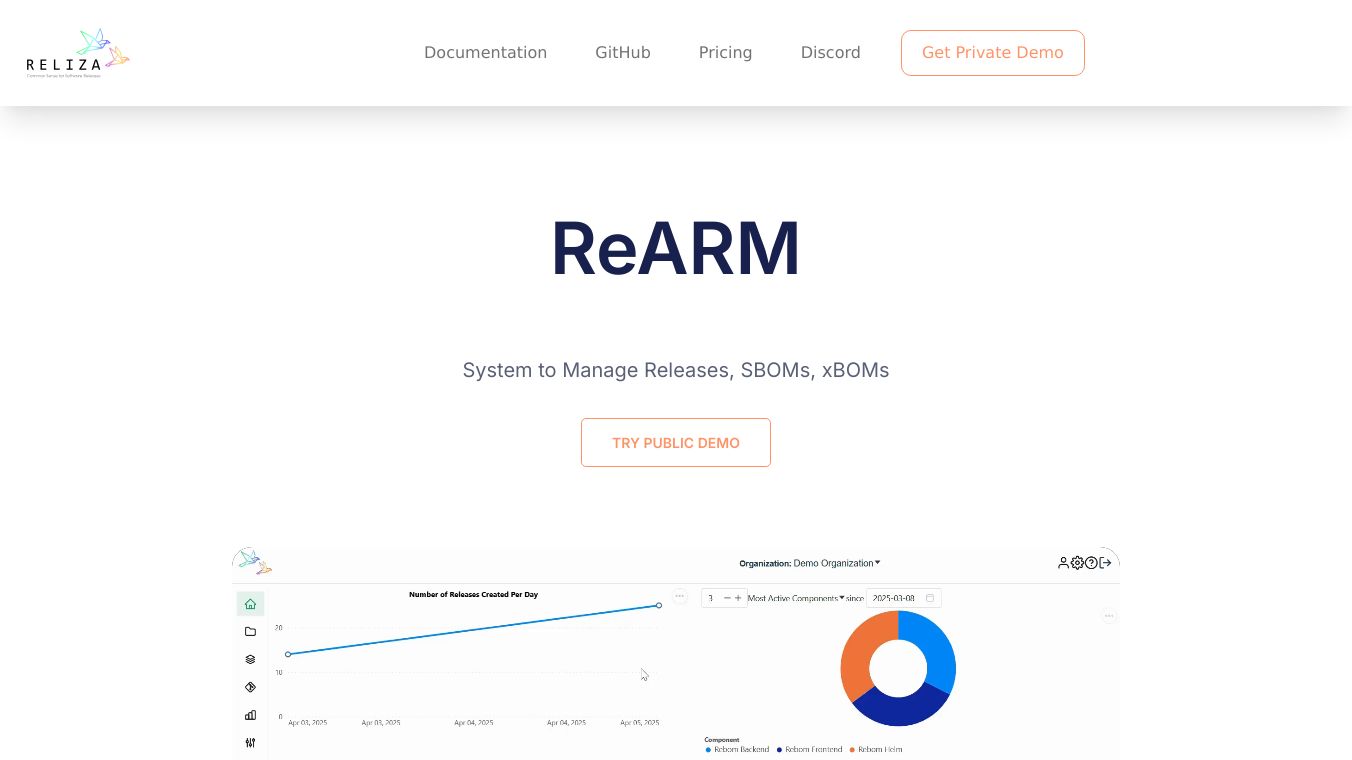Select the Home icon in demo sidebar
This screenshot has height=760, width=1352.
250,604
